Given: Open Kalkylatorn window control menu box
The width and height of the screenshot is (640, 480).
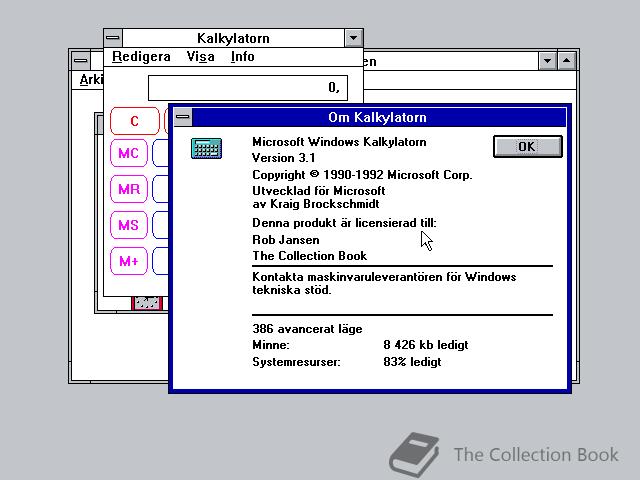Looking at the screenshot, I should (x=113, y=38).
